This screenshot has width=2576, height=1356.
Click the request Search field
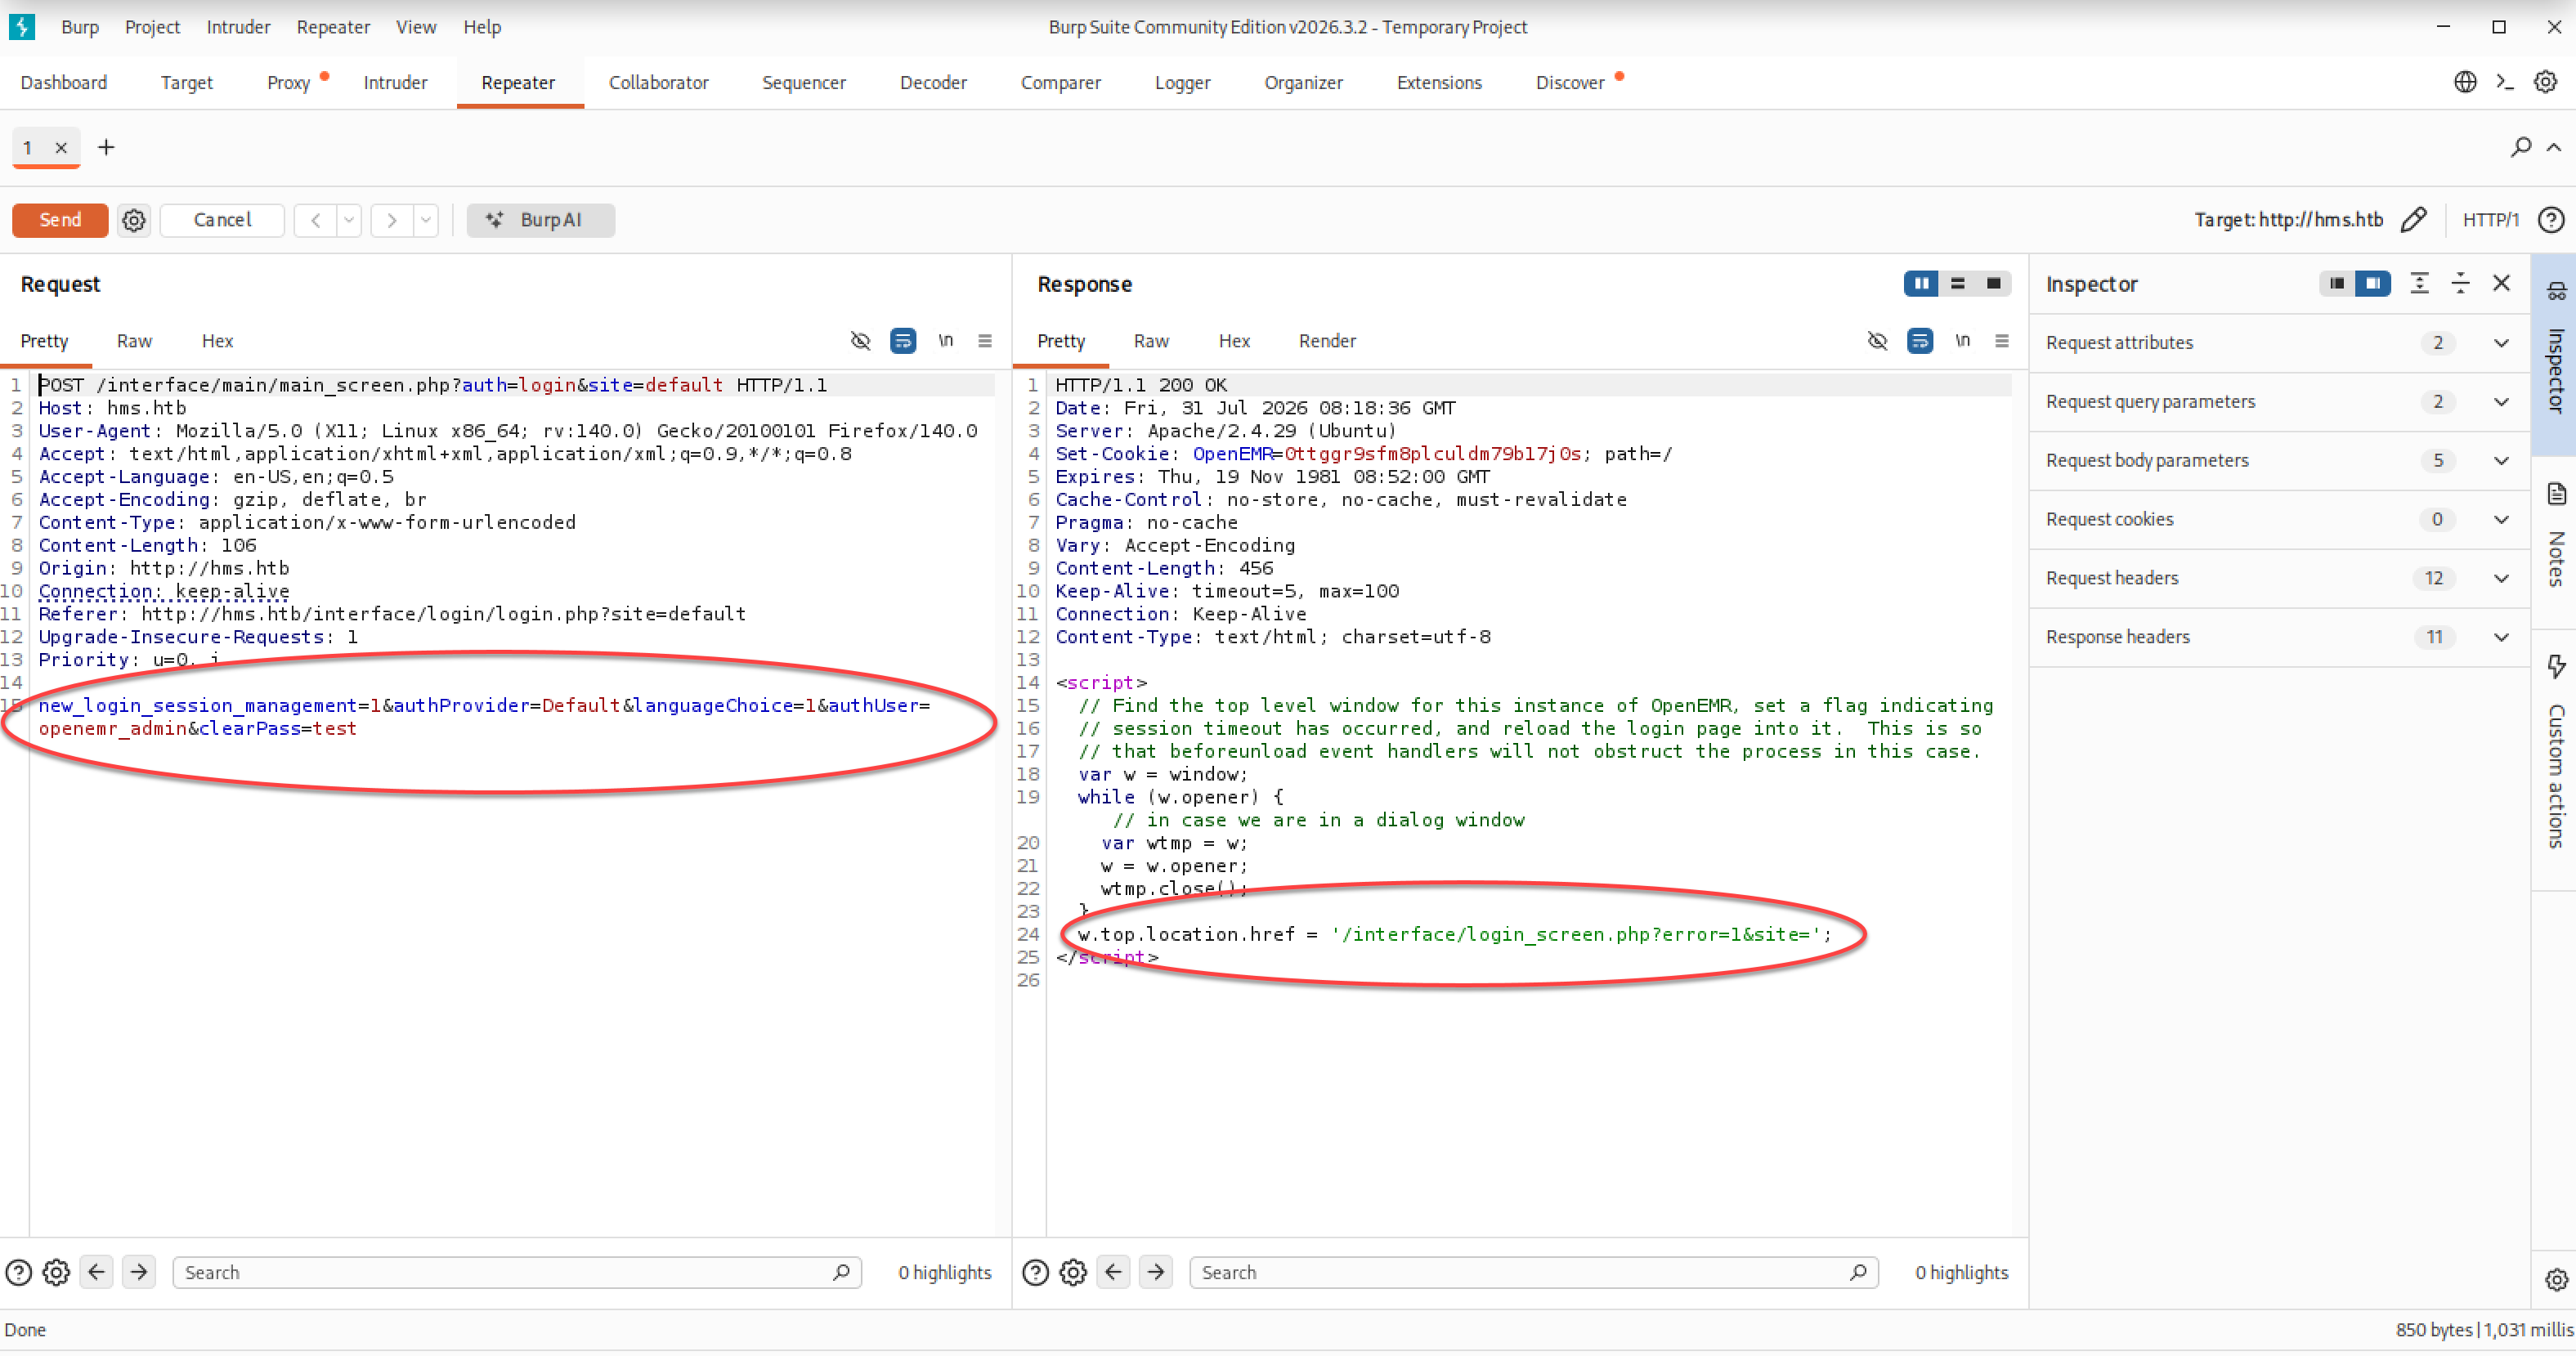tap(517, 1272)
